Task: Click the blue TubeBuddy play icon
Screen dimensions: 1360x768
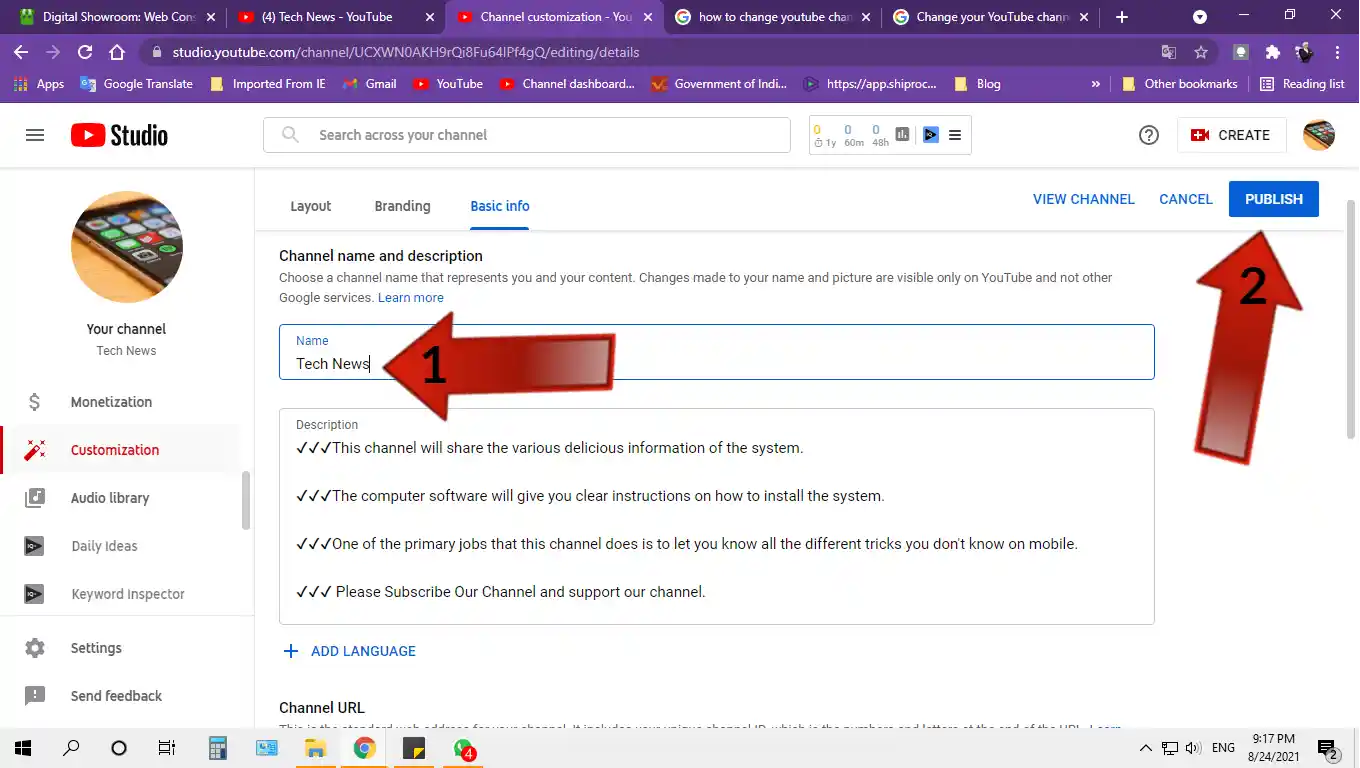Action: coord(931,135)
